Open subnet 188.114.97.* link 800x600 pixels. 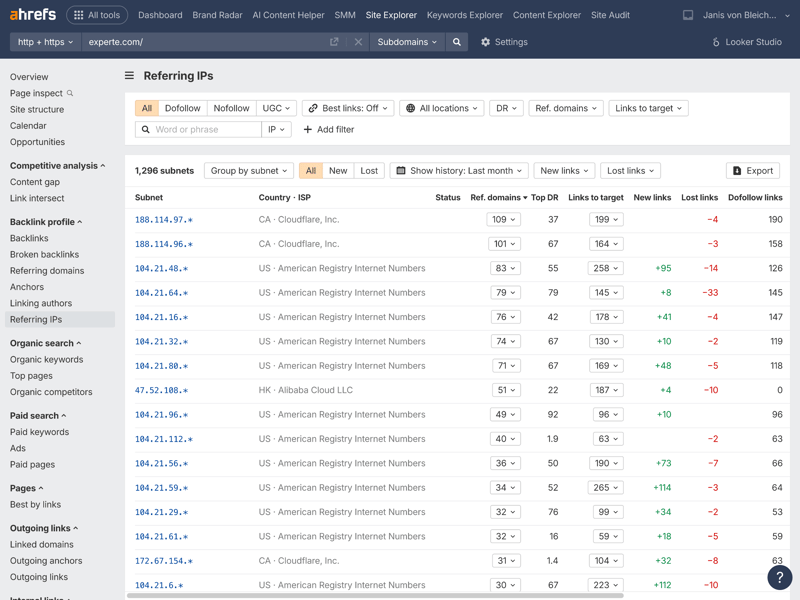pyautogui.click(x=164, y=220)
